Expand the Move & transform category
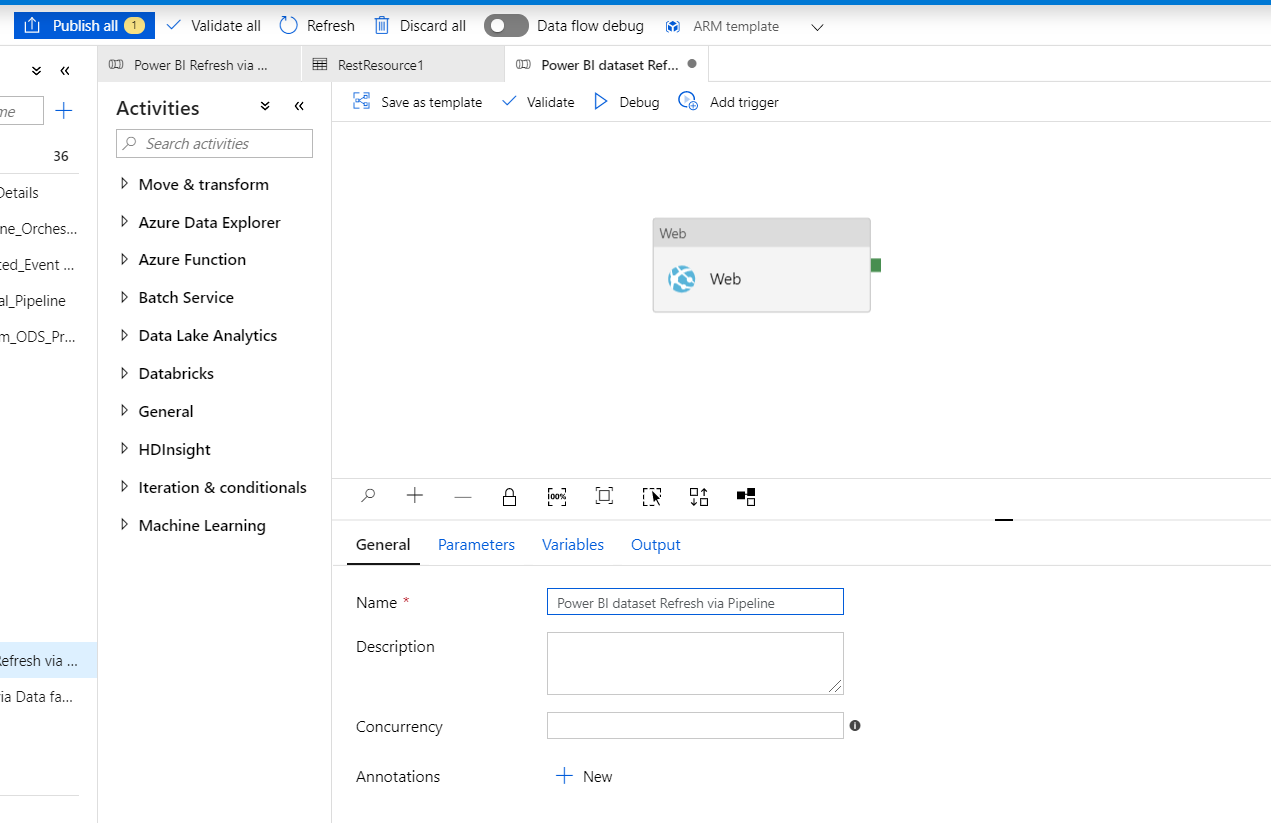 coord(124,184)
